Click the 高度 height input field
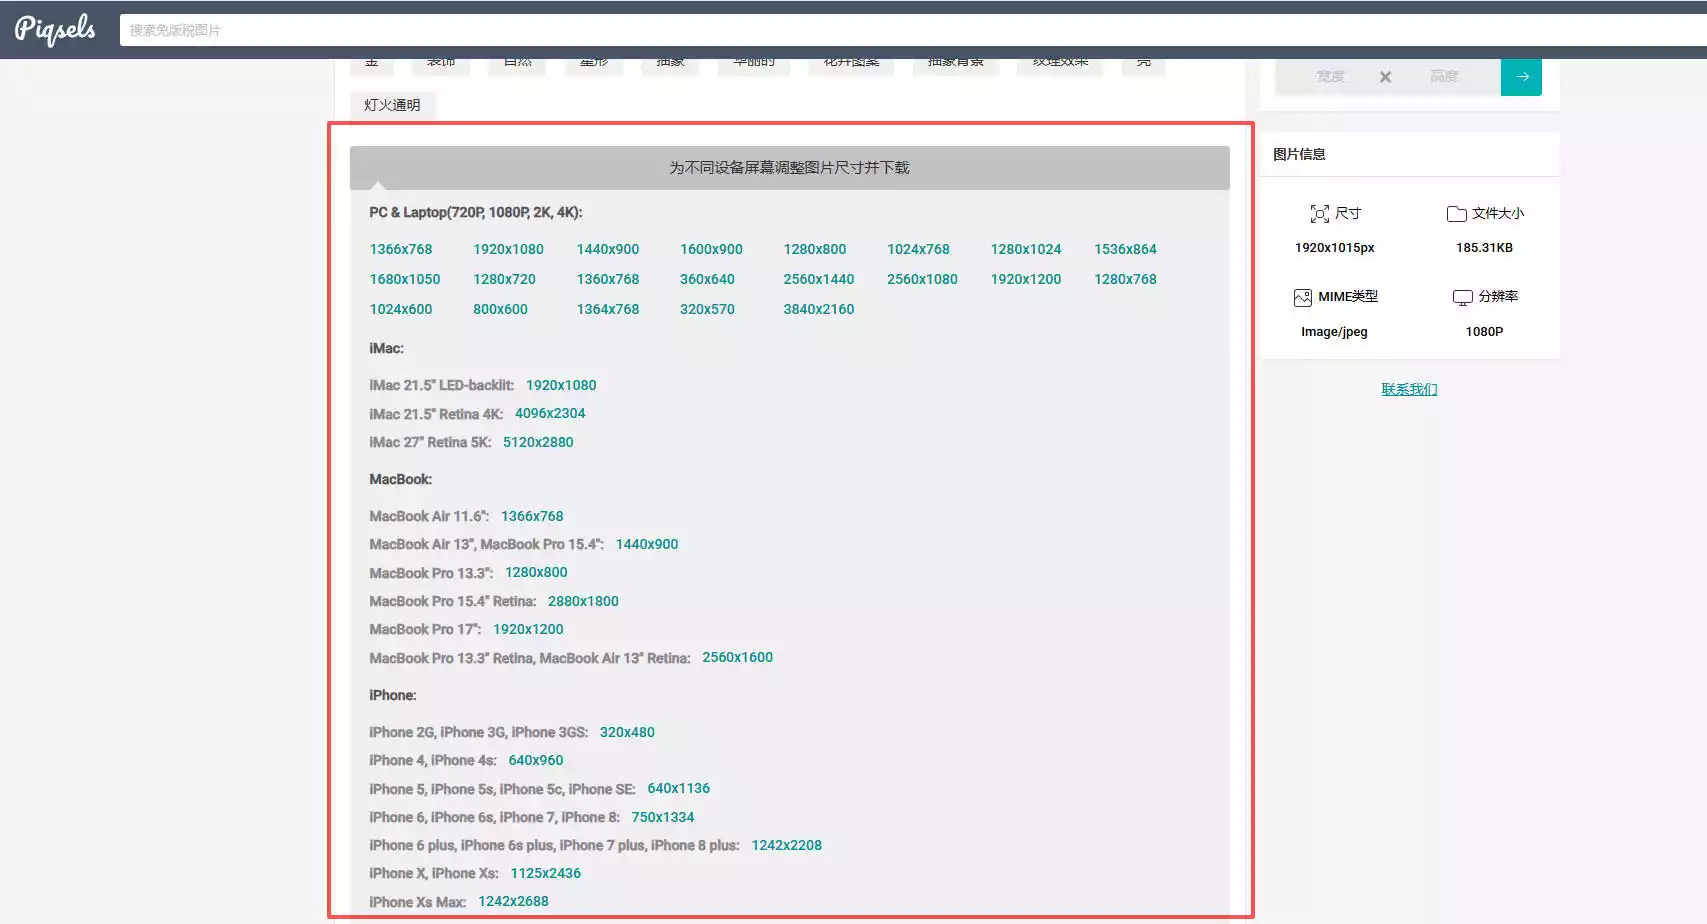 1443,77
